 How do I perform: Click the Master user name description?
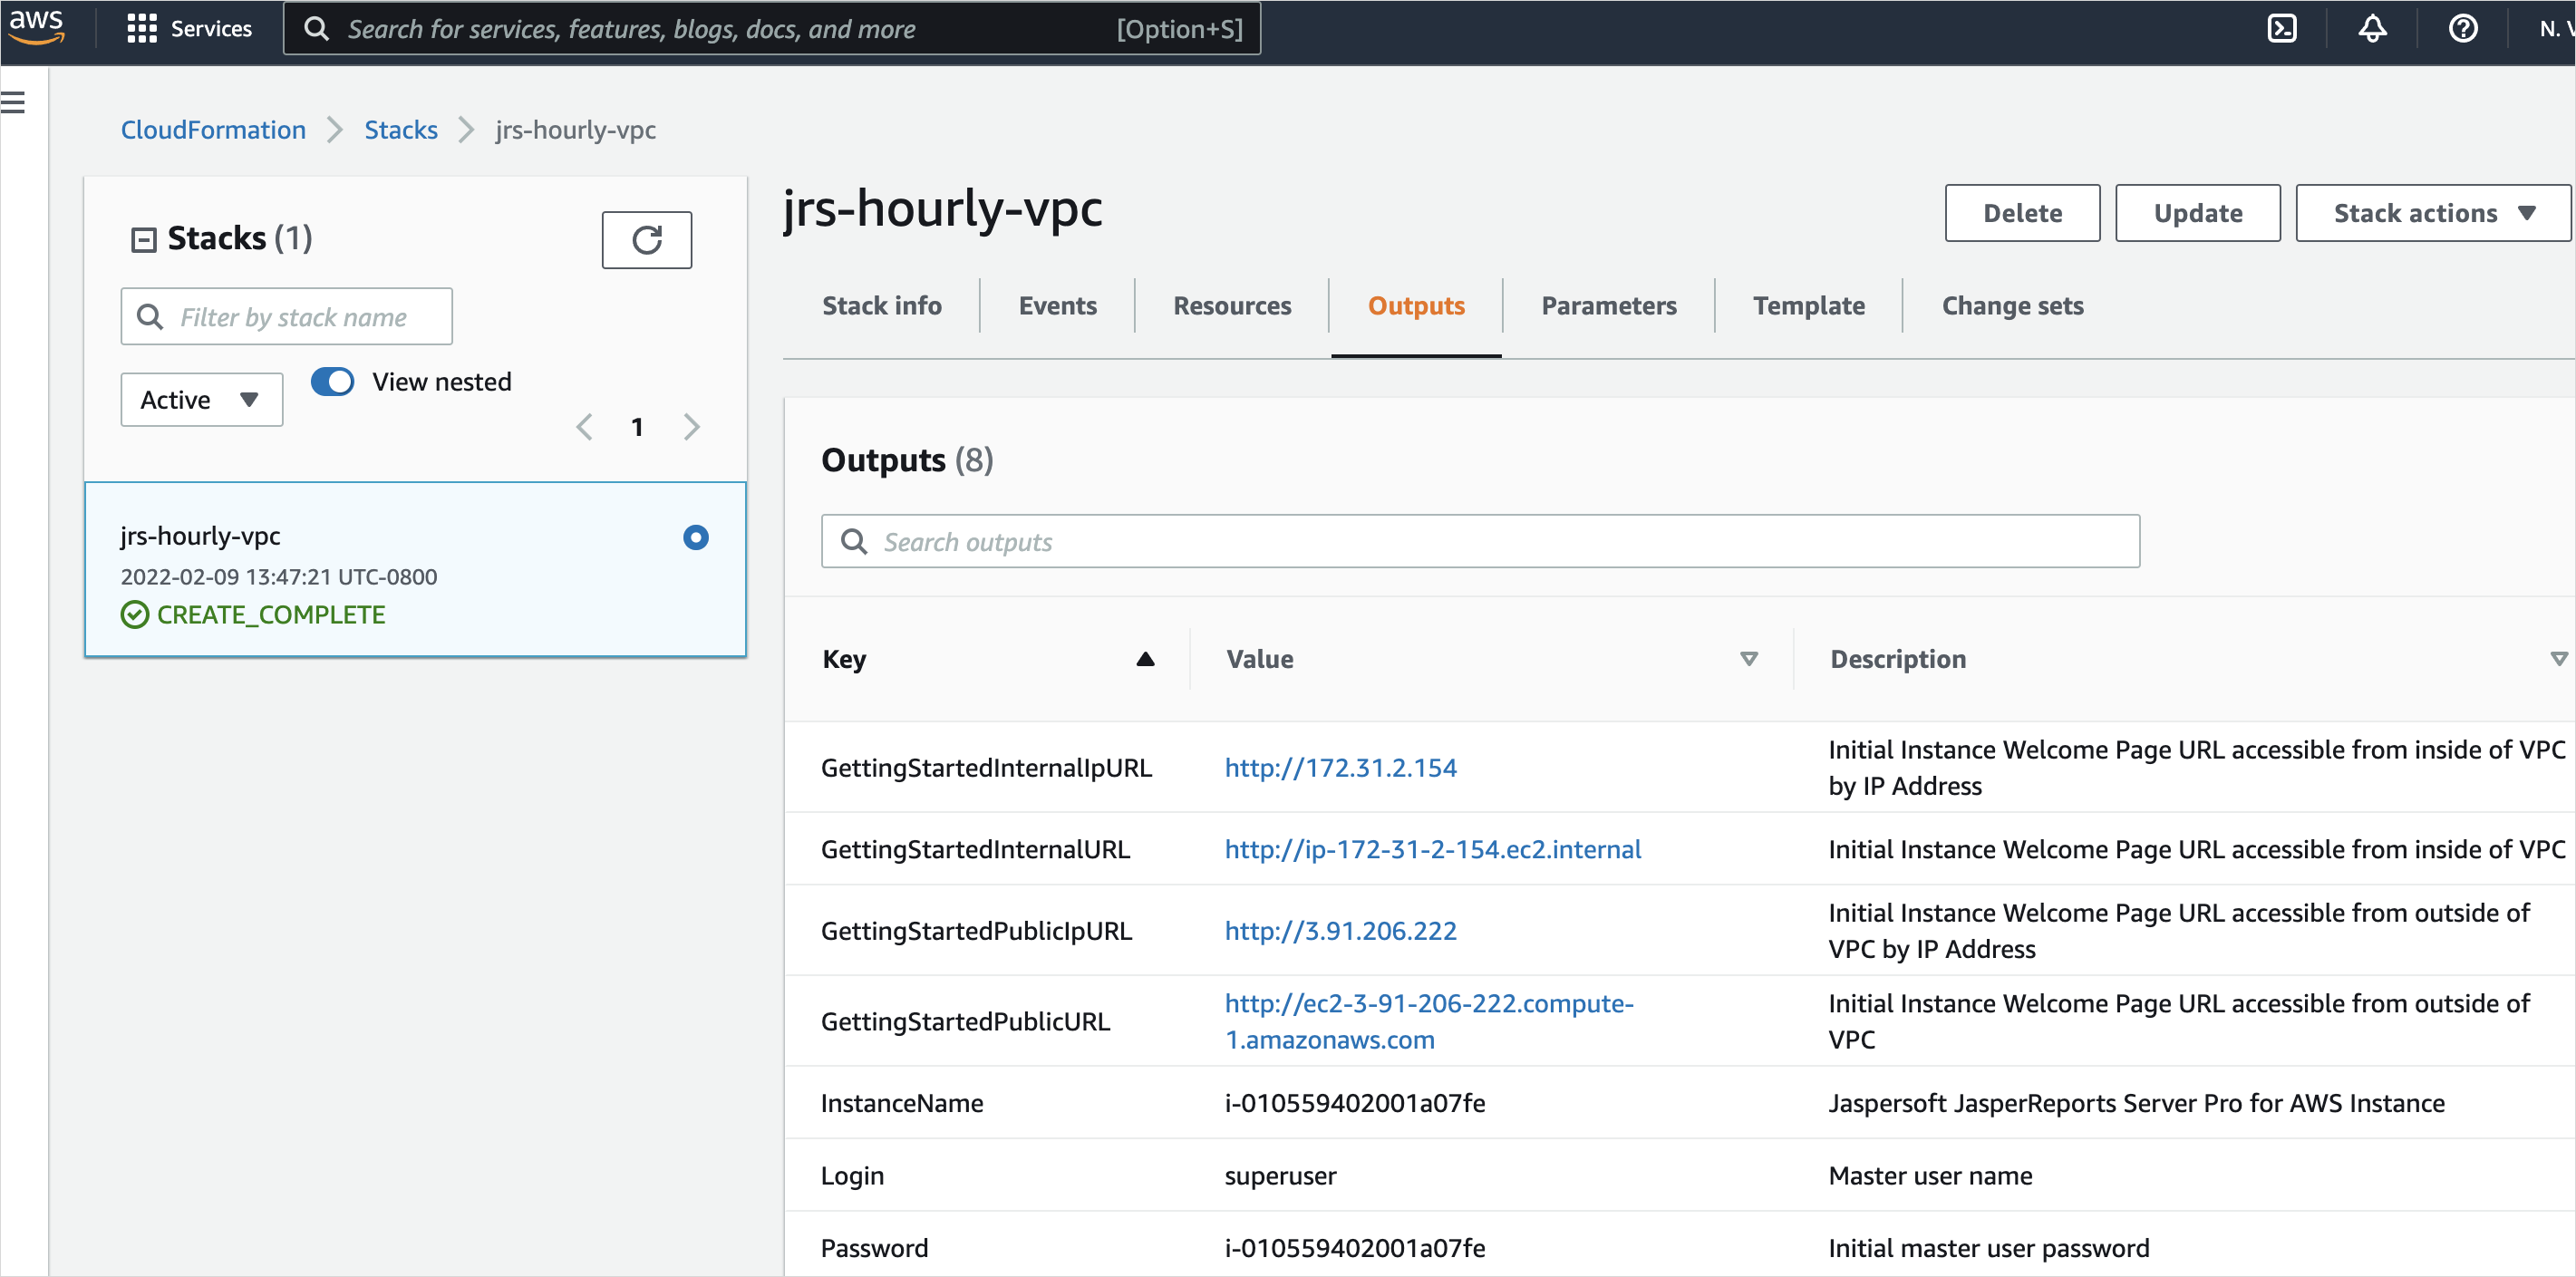(x=1930, y=1177)
